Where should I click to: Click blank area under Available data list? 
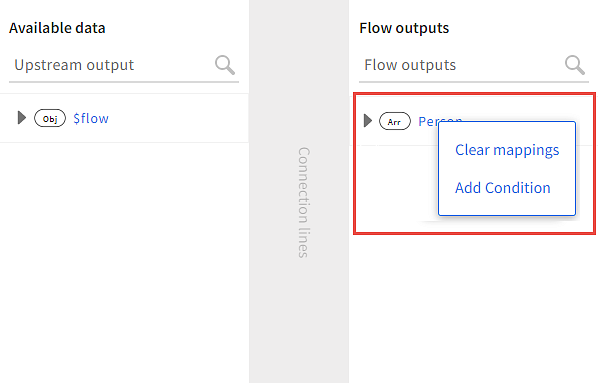(124, 263)
